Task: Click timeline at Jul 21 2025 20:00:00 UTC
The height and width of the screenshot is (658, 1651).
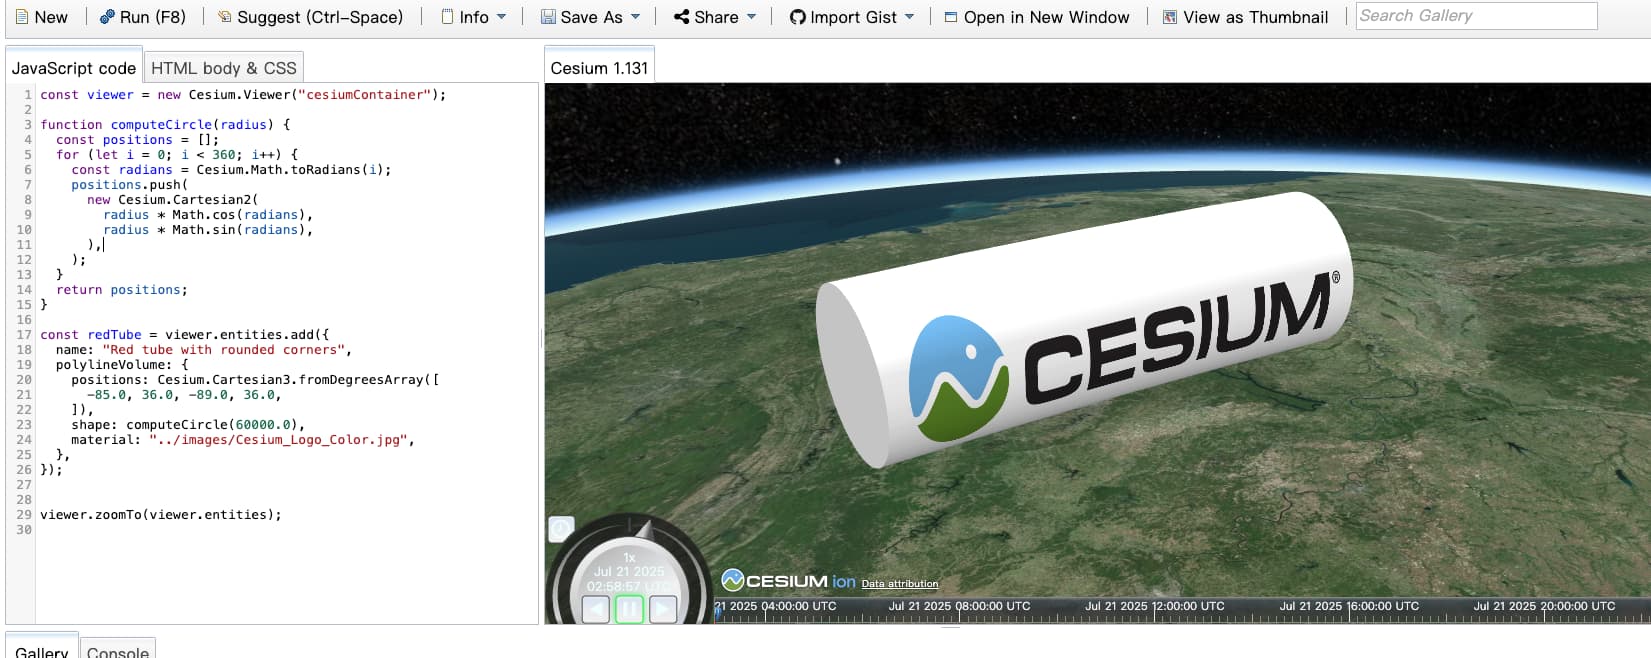Action: pos(1544,606)
